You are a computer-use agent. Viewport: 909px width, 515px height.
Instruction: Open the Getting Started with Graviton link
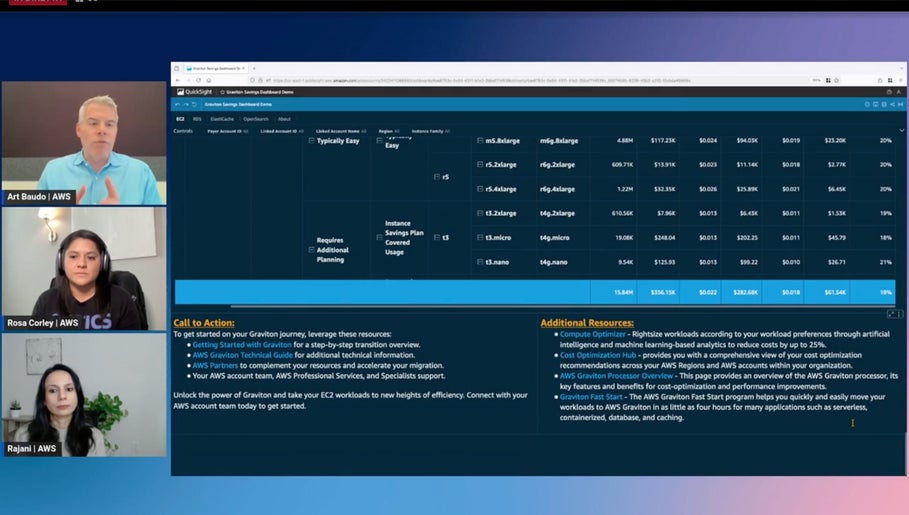(242, 344)
